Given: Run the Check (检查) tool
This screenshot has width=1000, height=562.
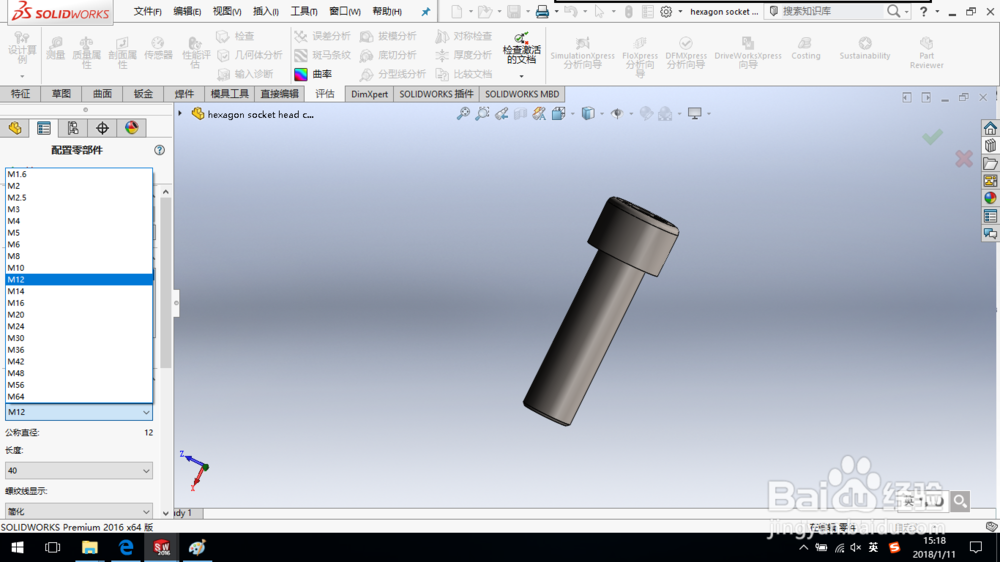Looking at the screenshot, I should [235, 36].
